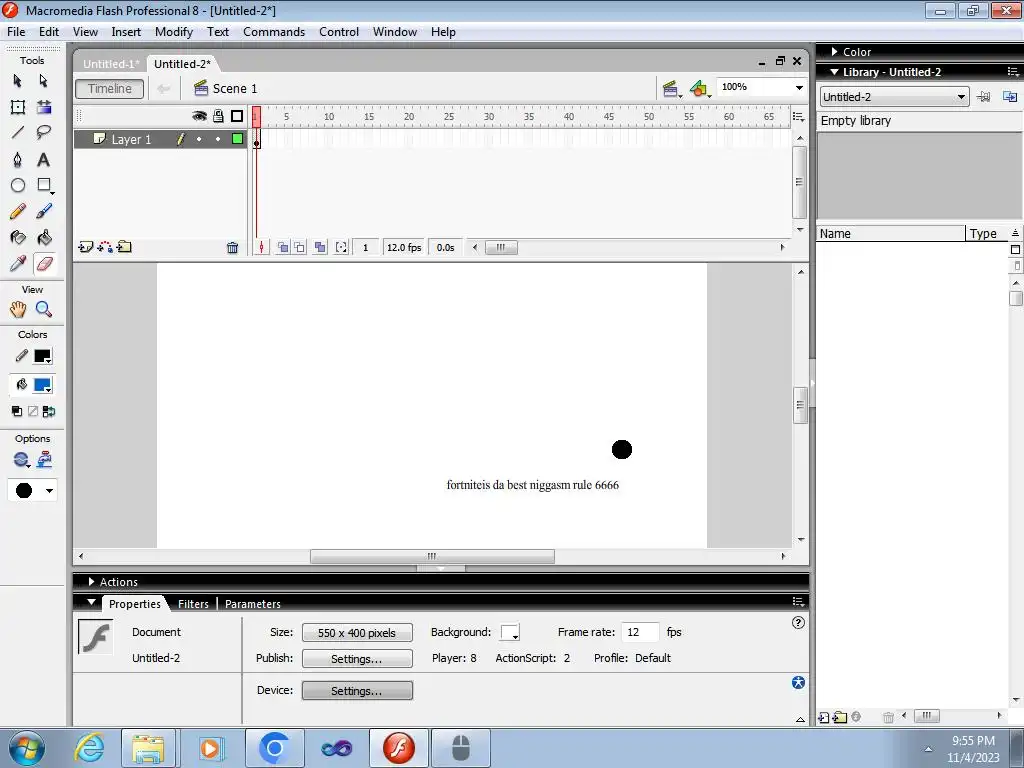This screenshot has height=768, width=1024.
Task: Toggle show/hide all layers eye icon
Action: click(199, 116)
